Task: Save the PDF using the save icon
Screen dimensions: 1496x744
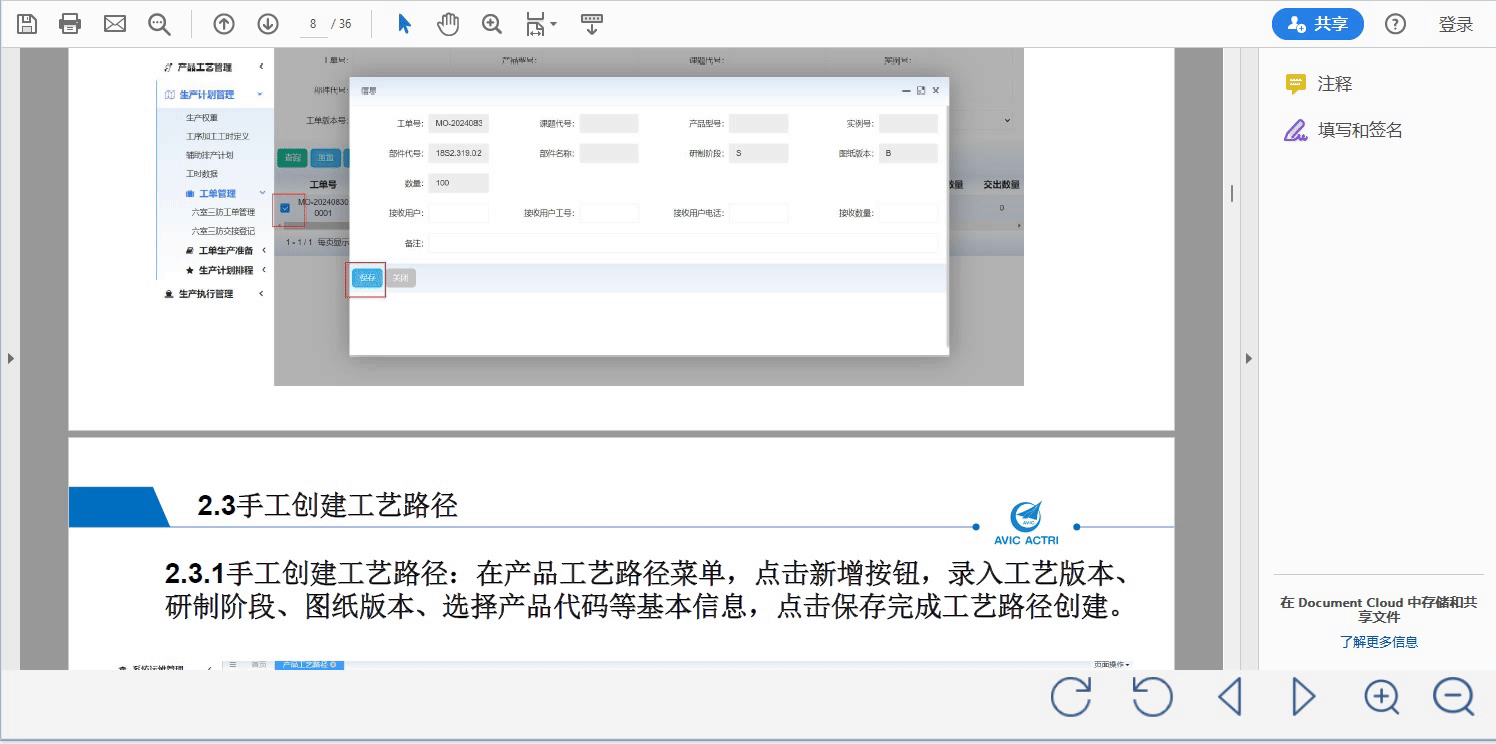Action: click(27, 23)
